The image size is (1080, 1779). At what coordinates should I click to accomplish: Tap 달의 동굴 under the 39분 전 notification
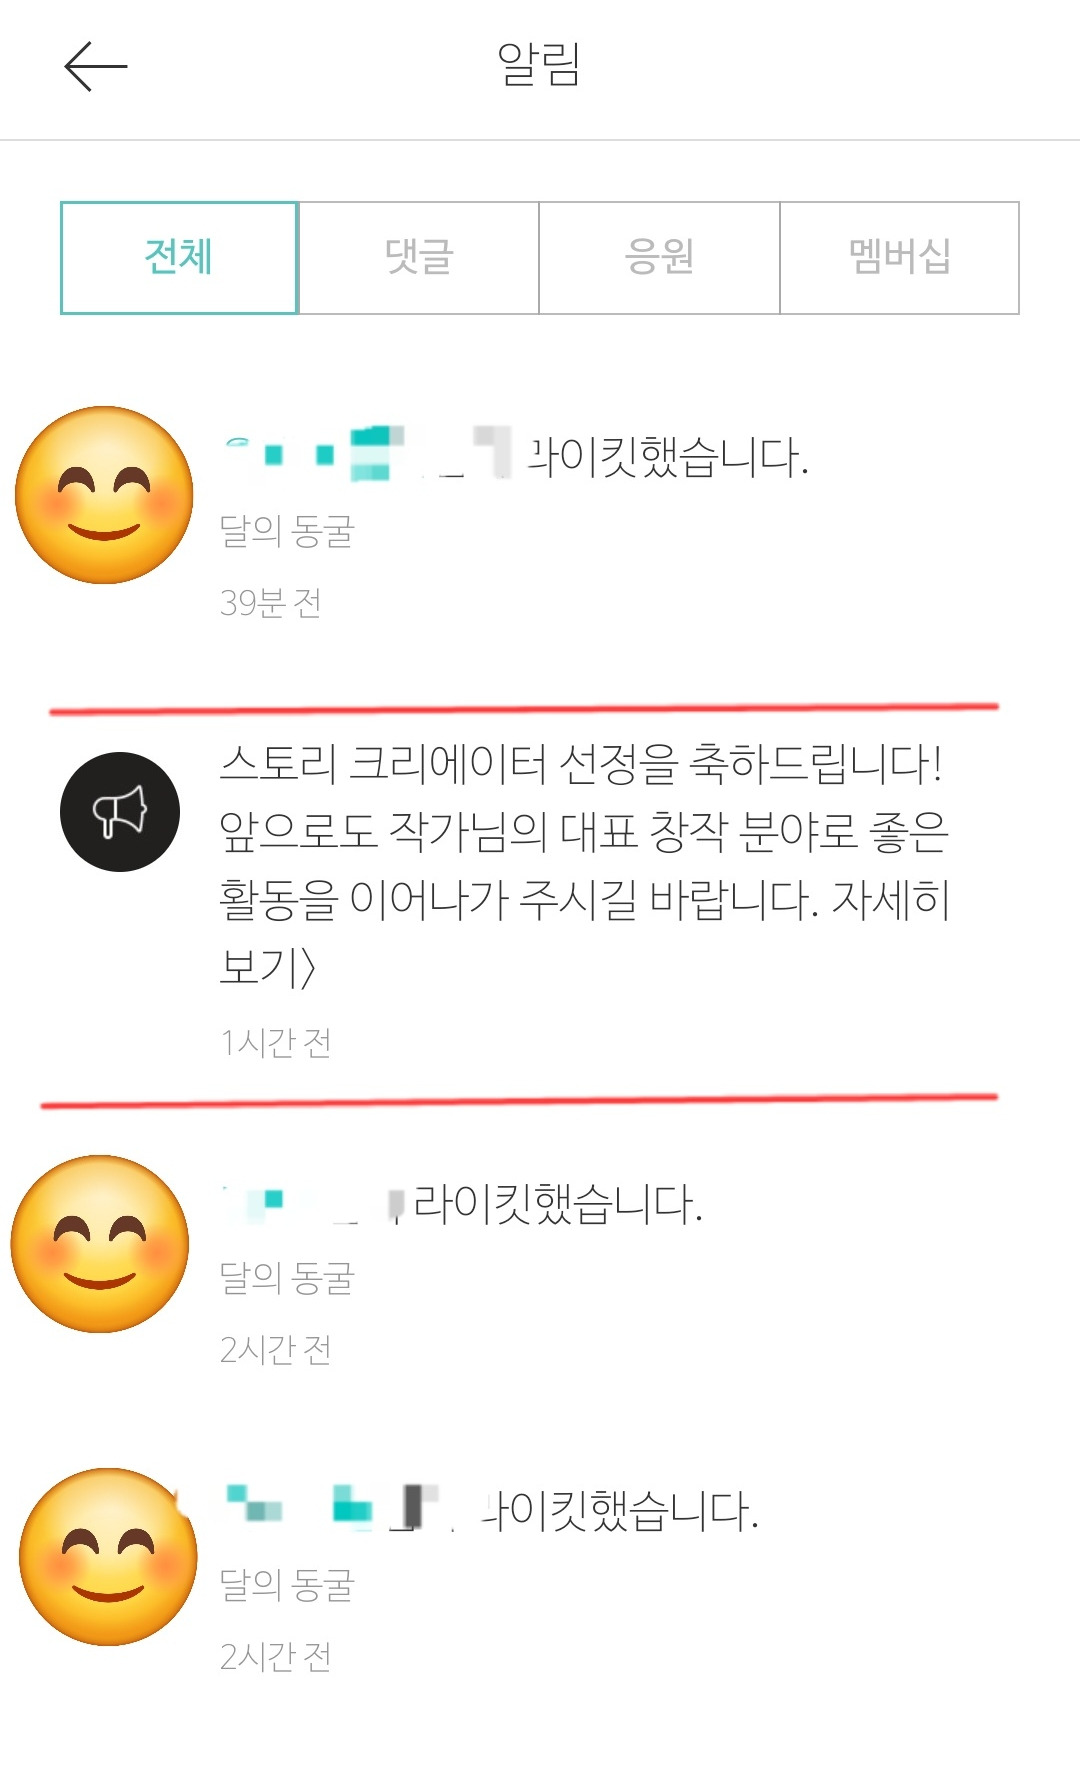(x=287, y=532)
